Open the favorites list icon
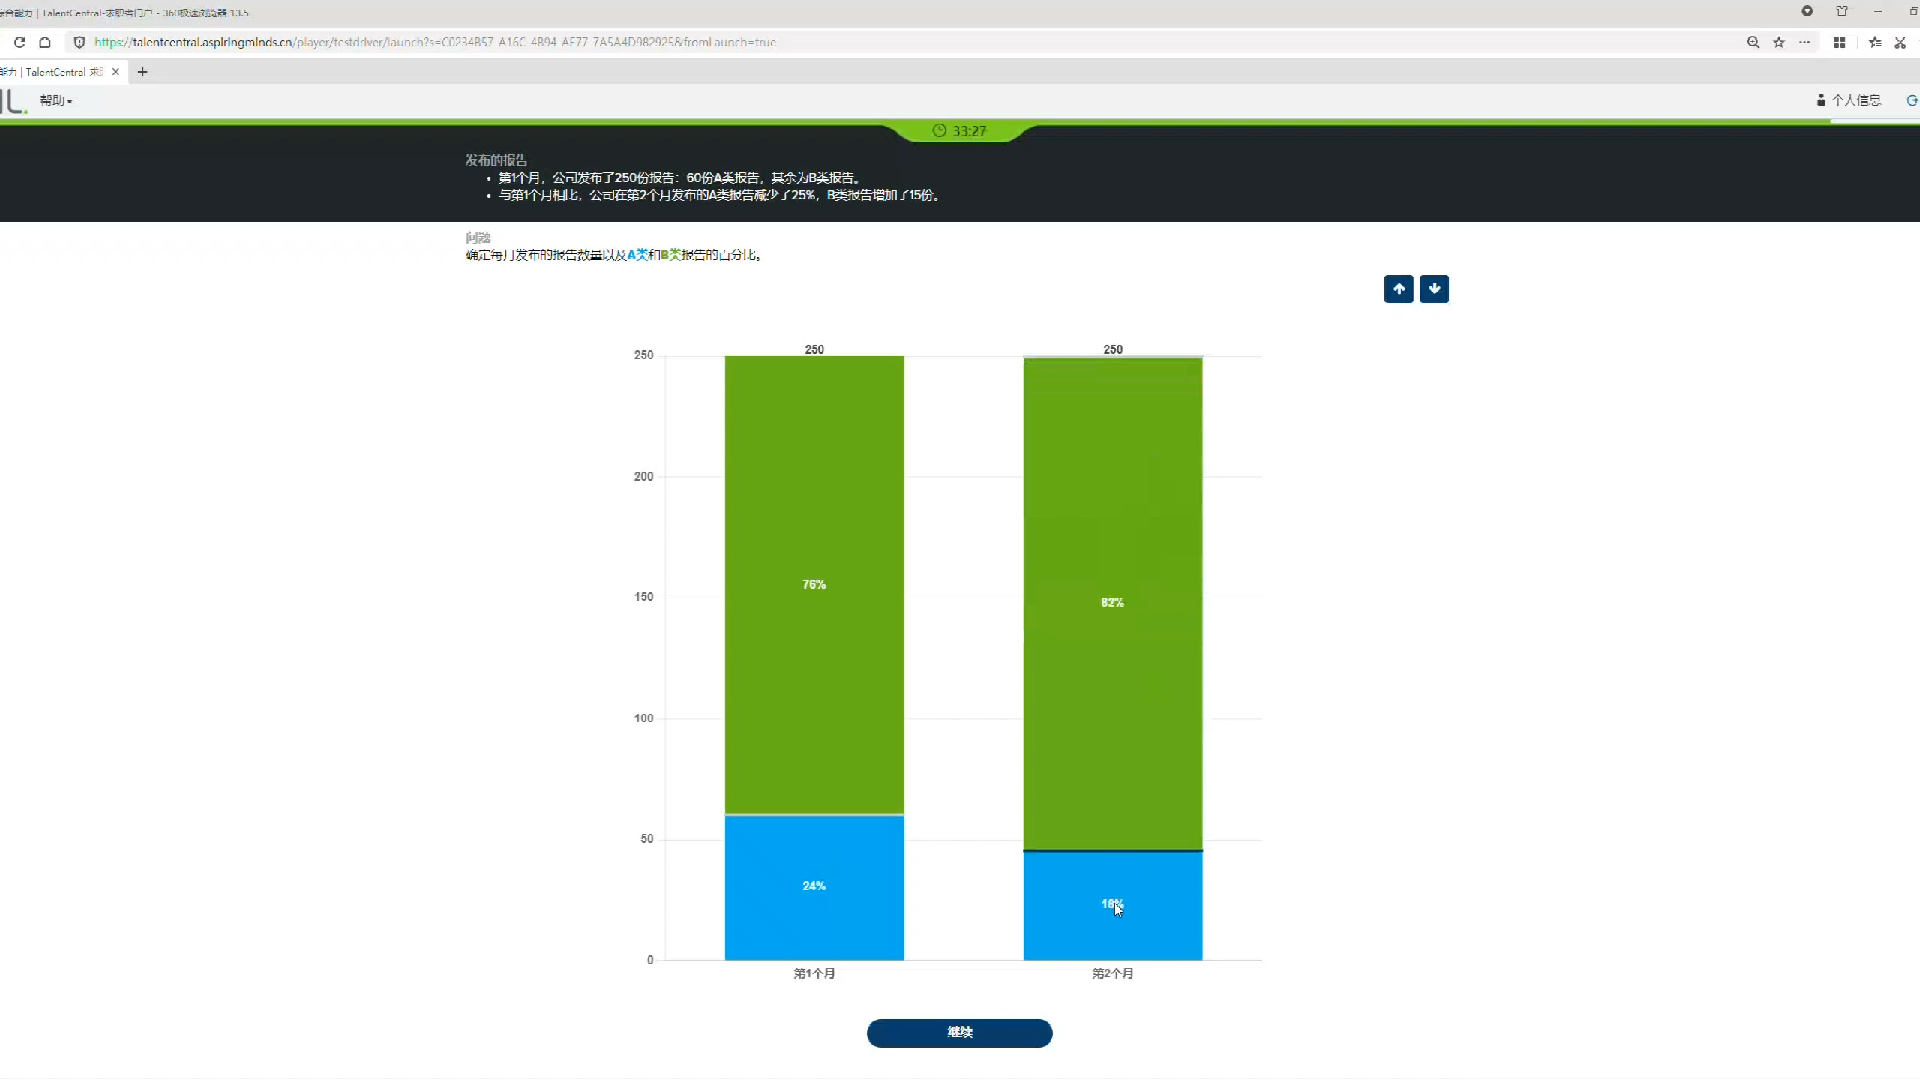This screenshot has width=1920, height=1080. pos(1875,42)
